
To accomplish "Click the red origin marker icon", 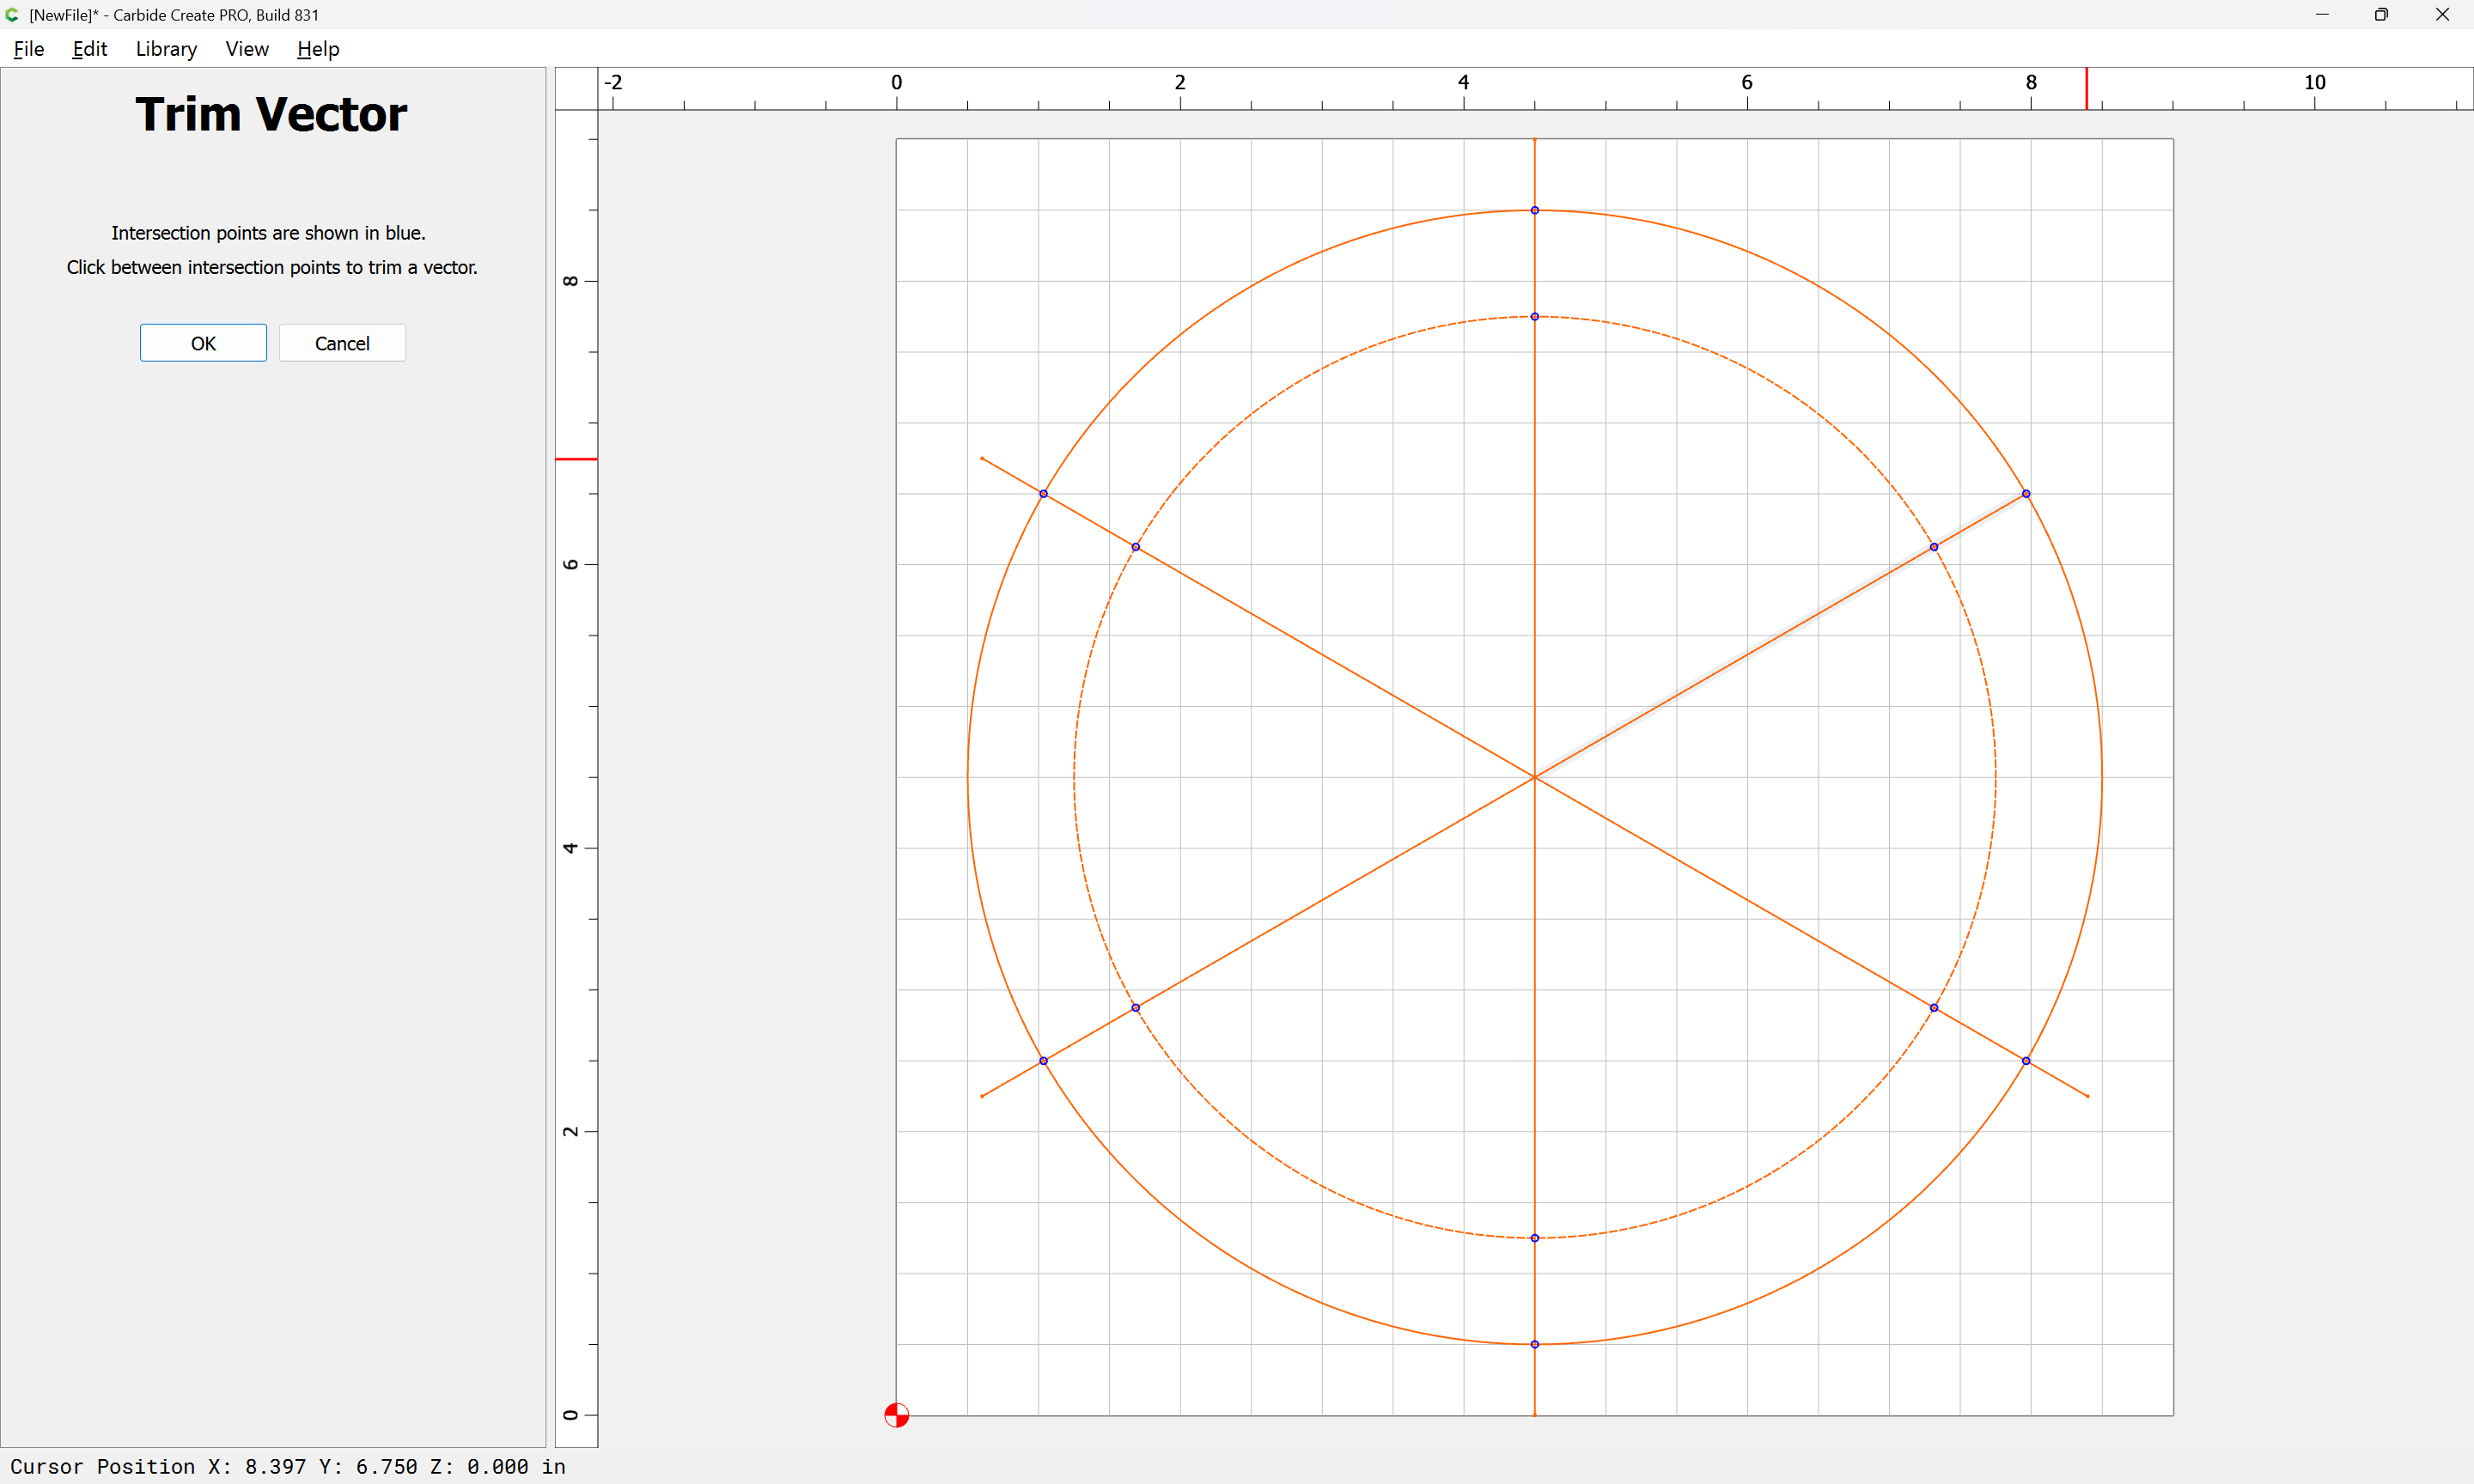I will (x=896, y=1415).
